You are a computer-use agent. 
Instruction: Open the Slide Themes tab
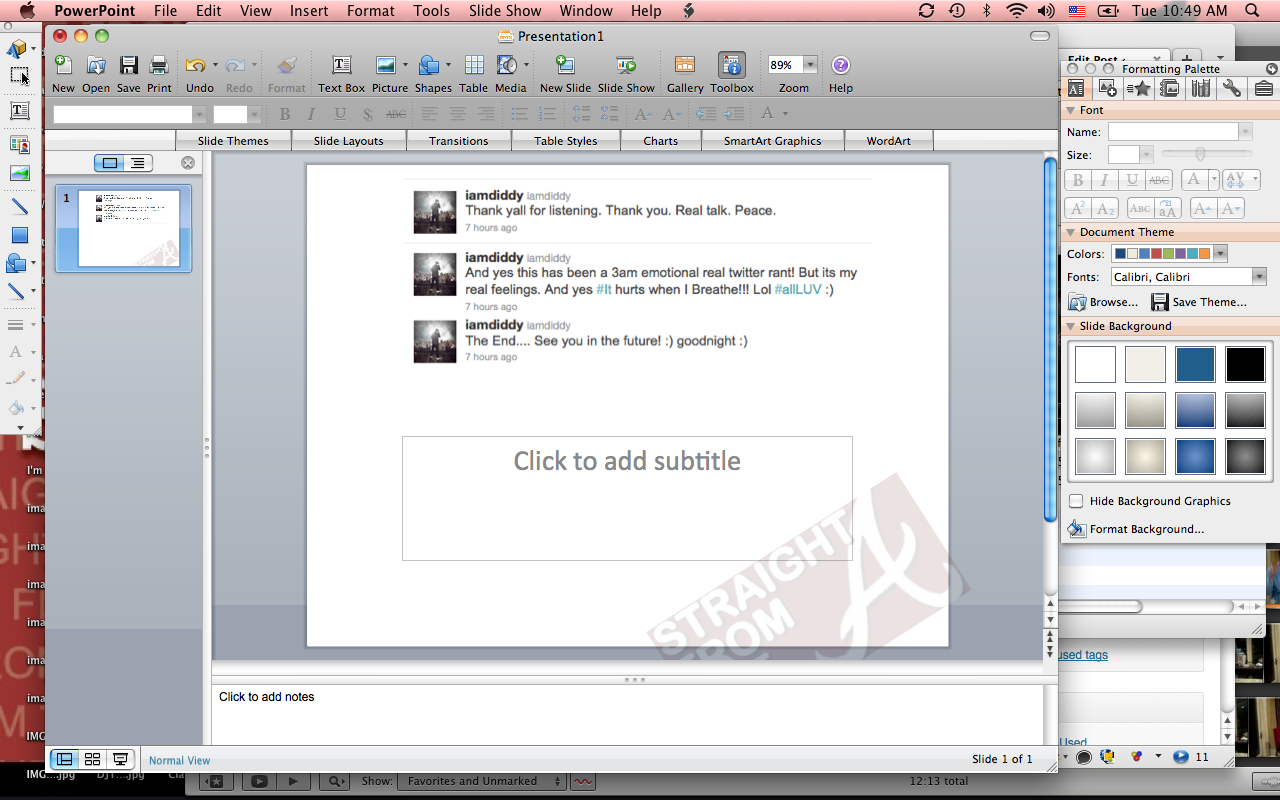(x=233, y=141)
